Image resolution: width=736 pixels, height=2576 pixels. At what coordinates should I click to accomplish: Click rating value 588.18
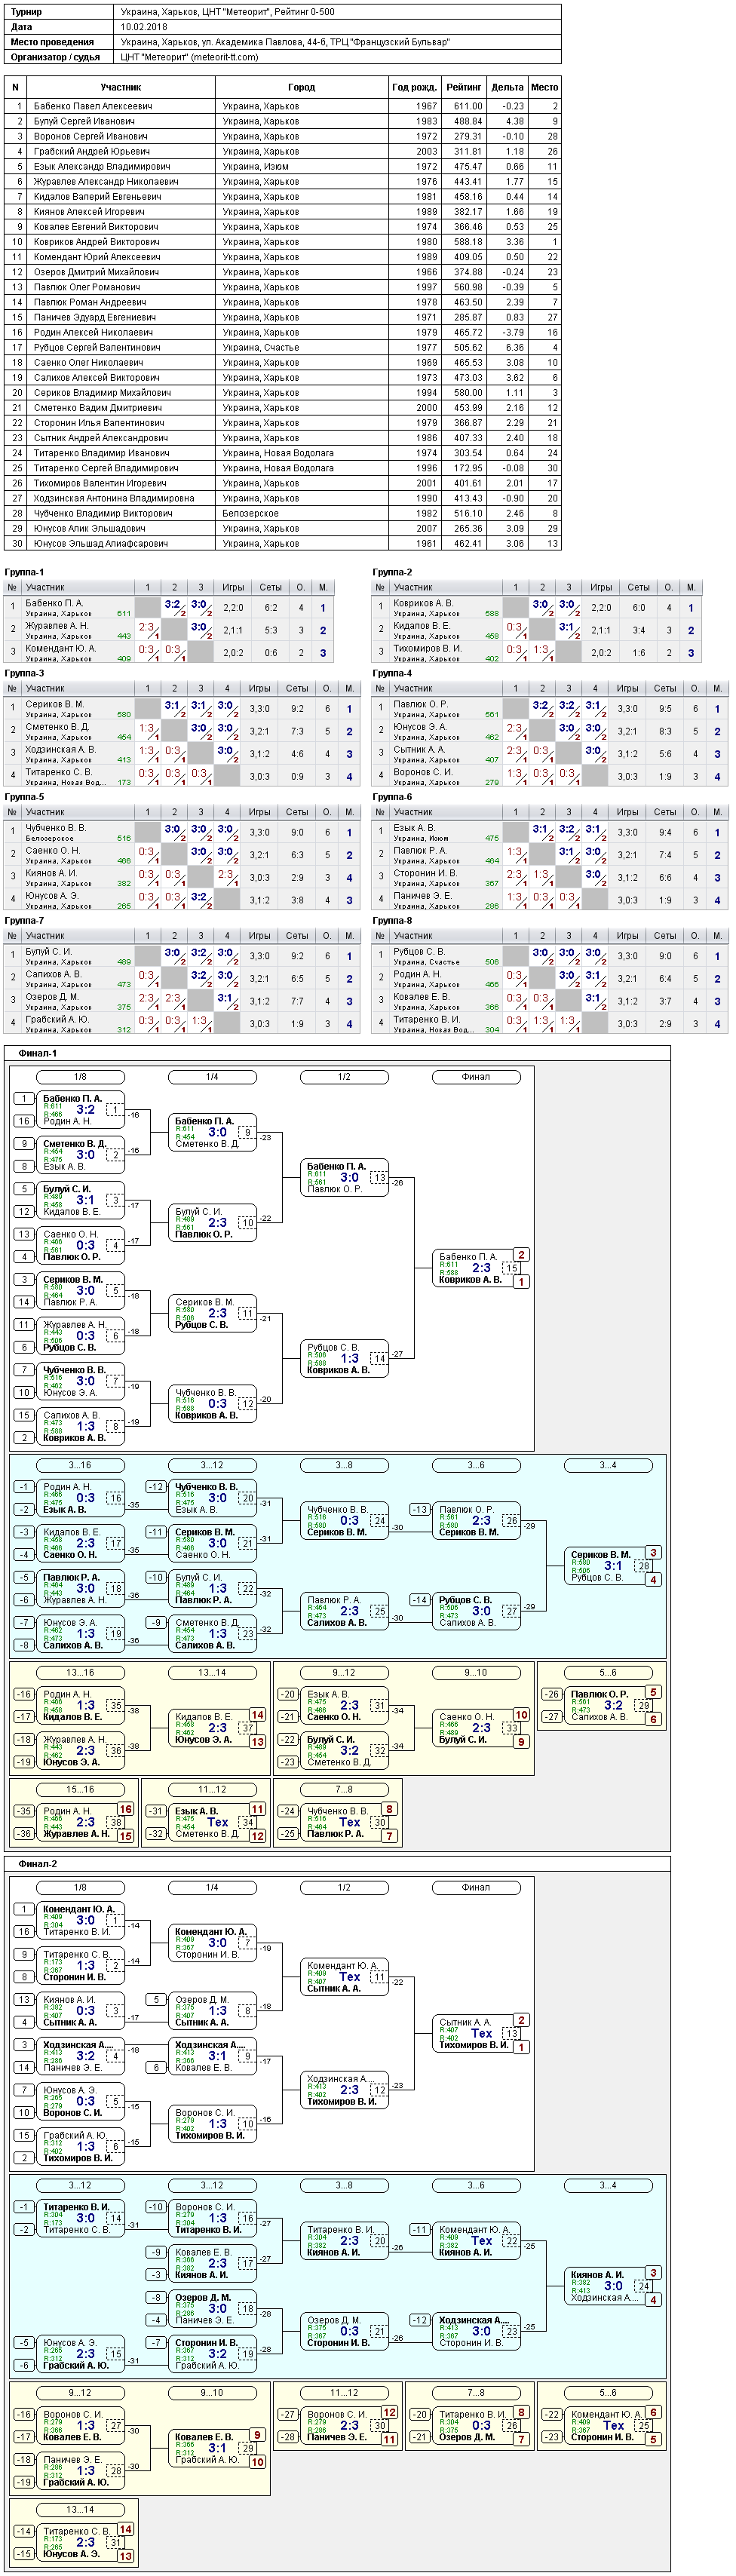[x=468, y=241]
